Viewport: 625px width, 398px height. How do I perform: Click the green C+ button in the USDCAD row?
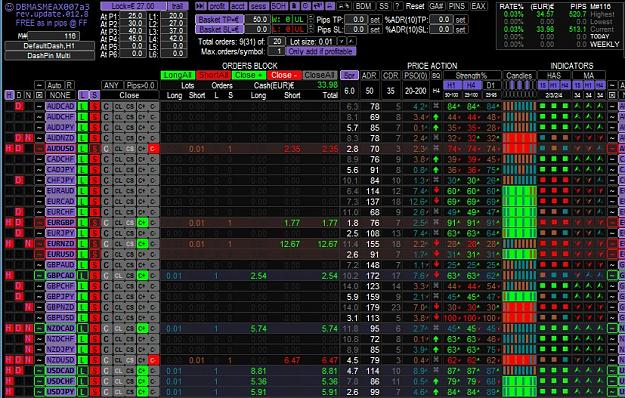pos(142,371)
